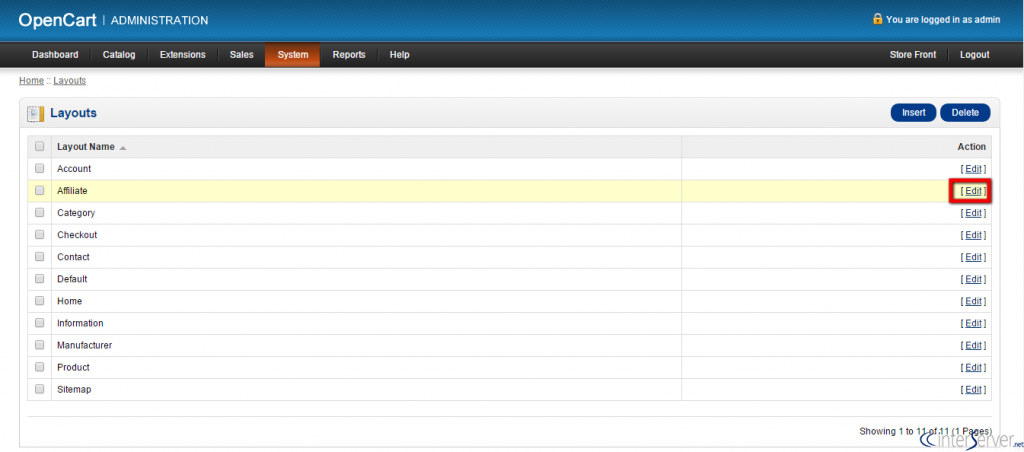The width and height of the screenshot is (1024, 452).
Task: Select the Checkout layout checkbox
Action: 39,234
